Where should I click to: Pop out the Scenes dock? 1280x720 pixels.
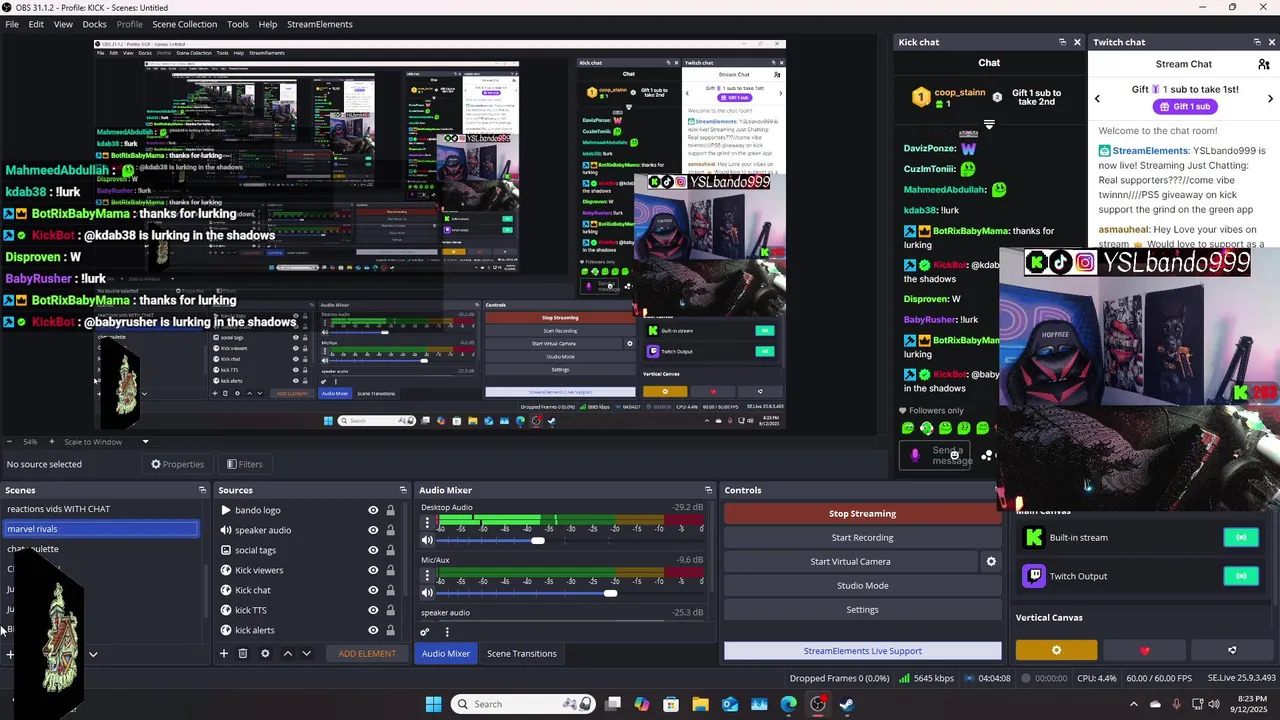click(x=202, y=490)
